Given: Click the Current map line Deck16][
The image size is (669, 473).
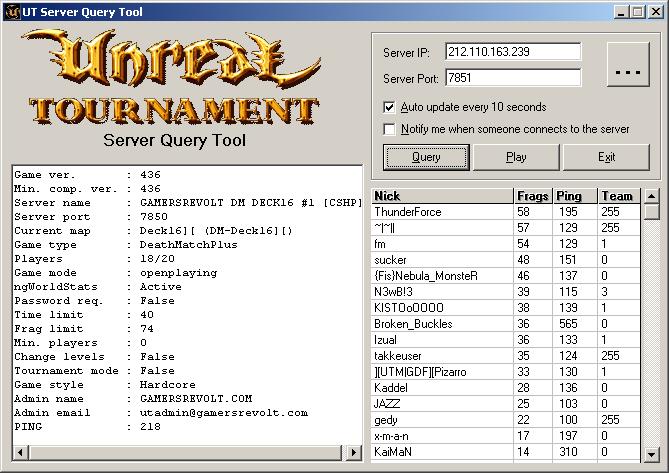Looking at the screenshot, I should 154,231.
